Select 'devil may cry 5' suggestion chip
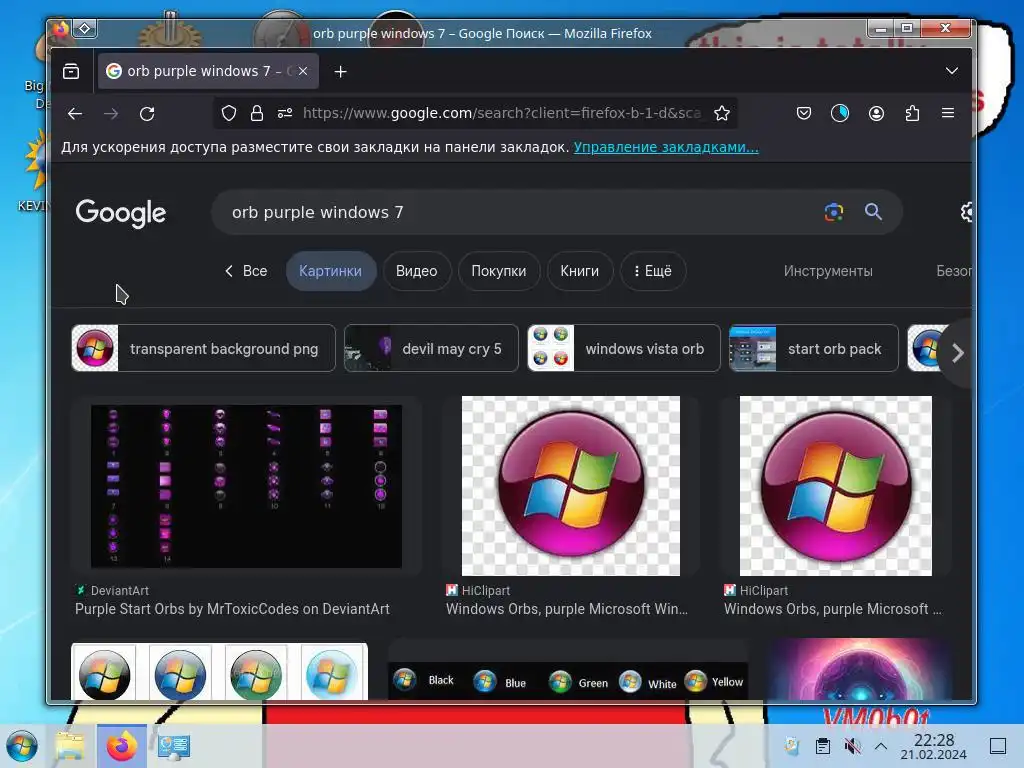Screen dimensions: 1024x768 click(x=431, y=349)
